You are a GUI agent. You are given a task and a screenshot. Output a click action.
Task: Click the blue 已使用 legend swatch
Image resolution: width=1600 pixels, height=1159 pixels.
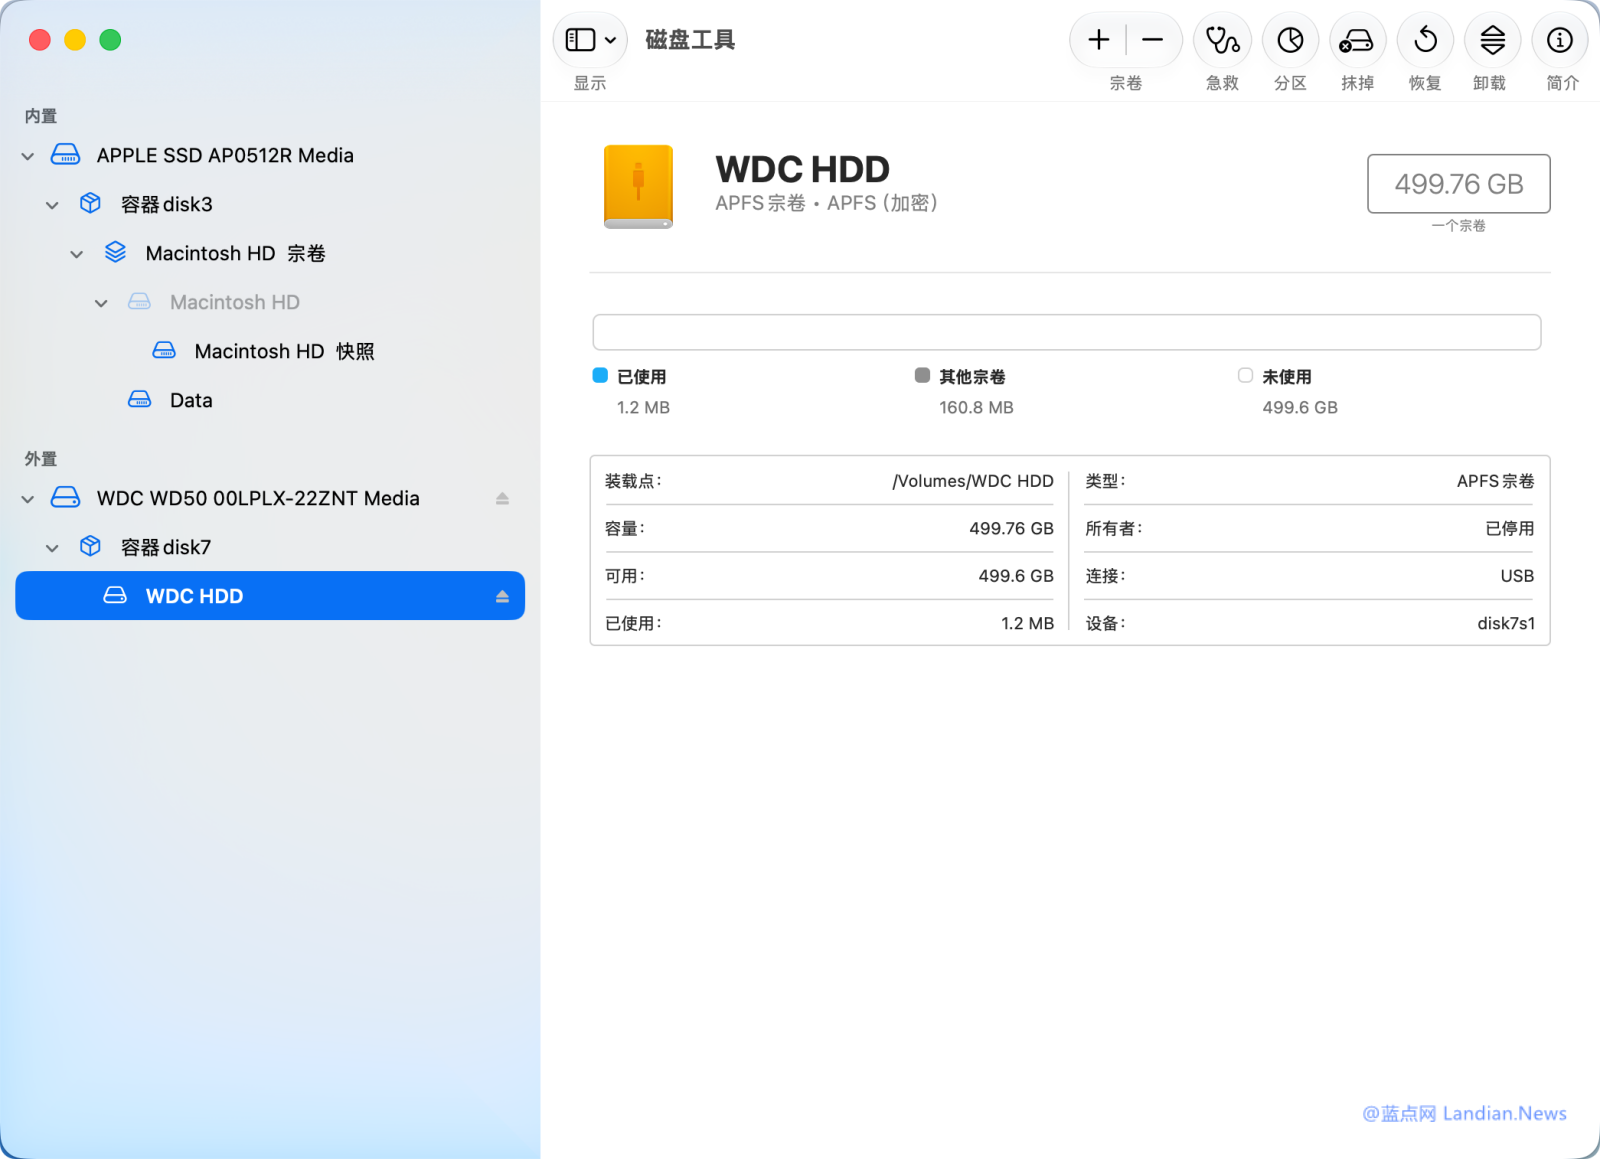point(600,375)
